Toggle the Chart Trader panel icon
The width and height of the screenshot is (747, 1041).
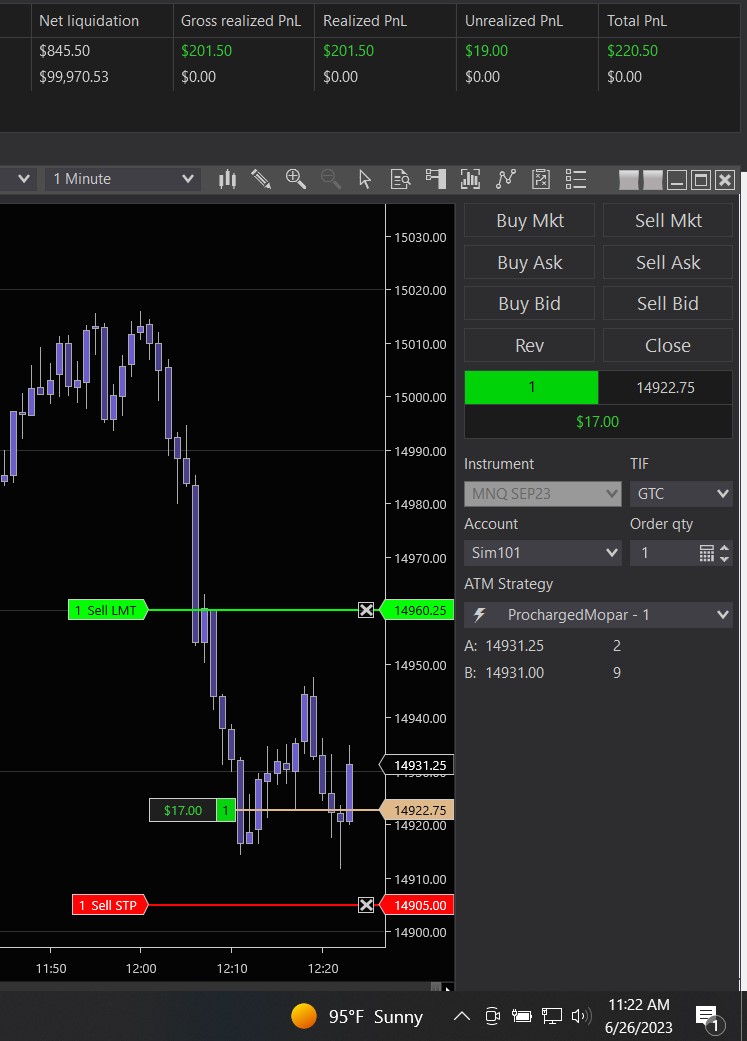(436, 179)
